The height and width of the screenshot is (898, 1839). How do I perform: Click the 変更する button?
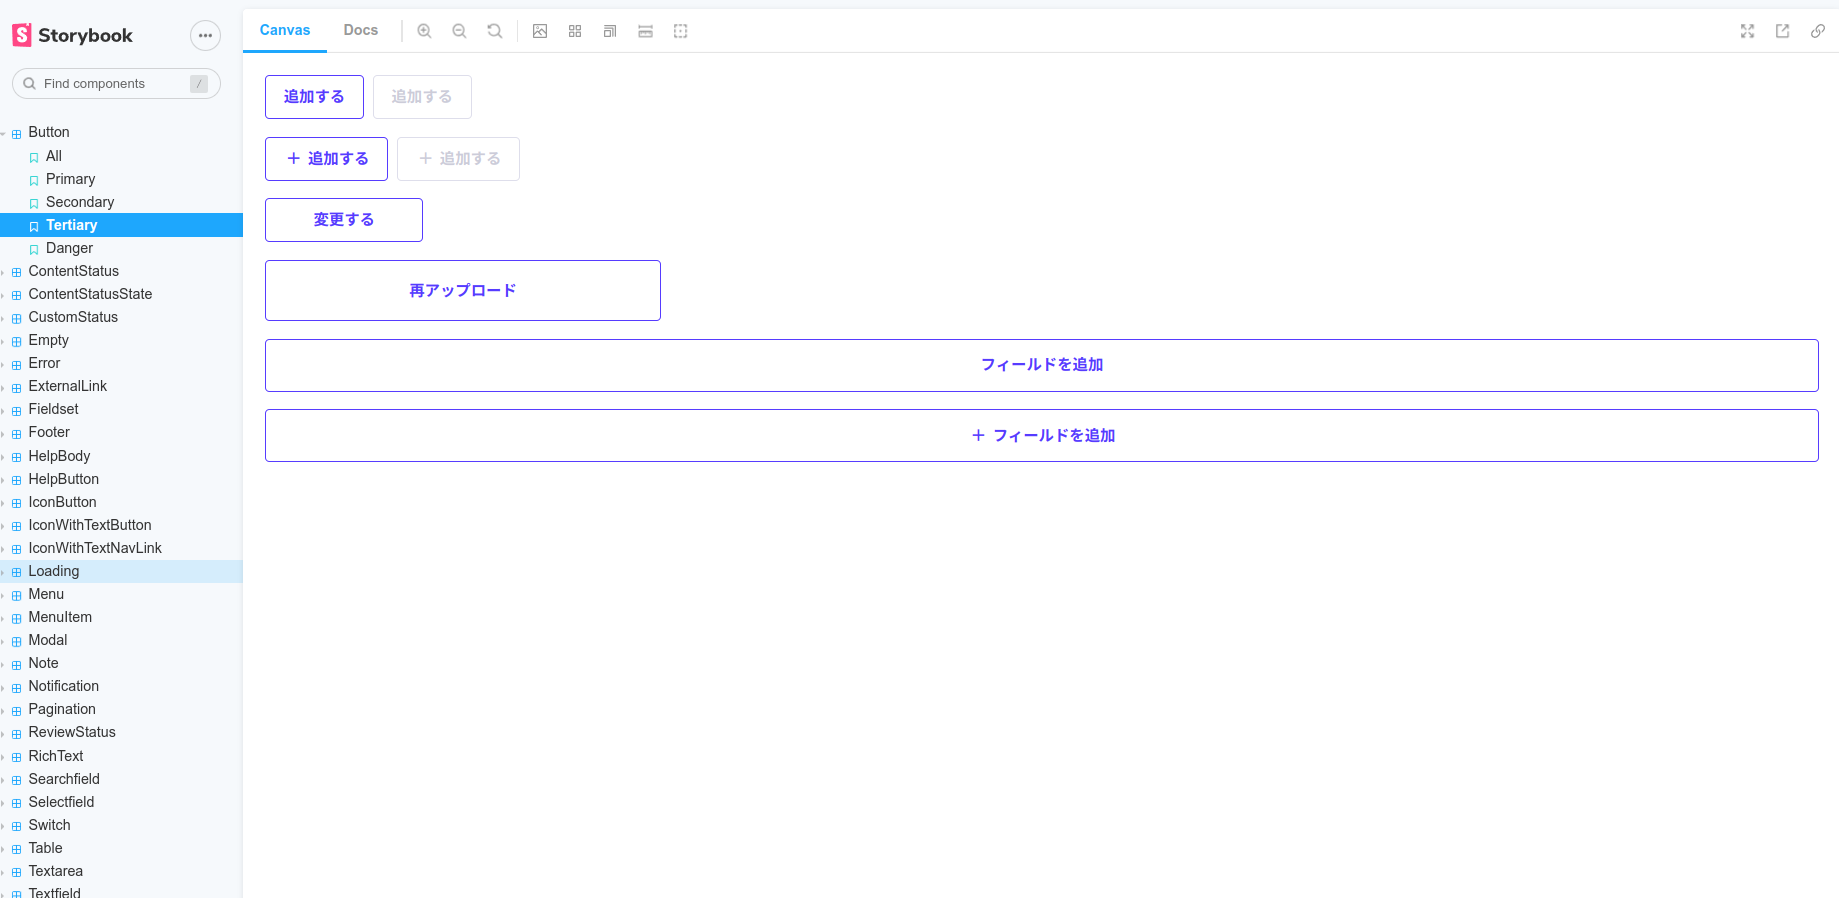(343, 220)
